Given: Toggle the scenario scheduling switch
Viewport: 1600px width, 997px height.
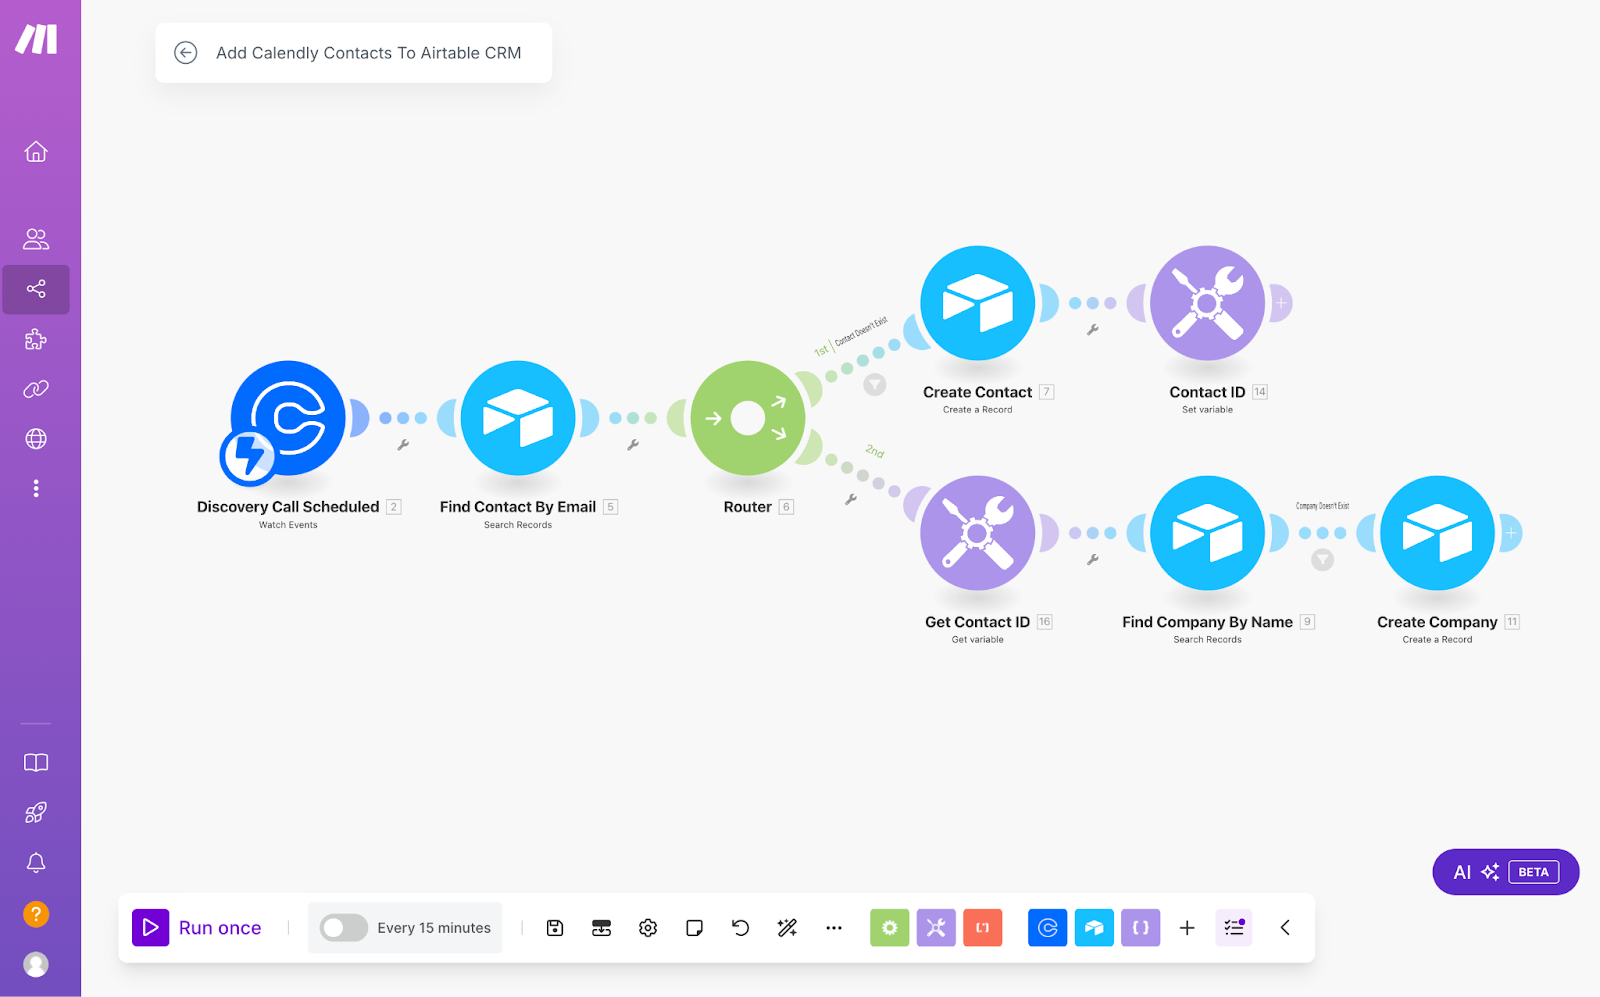Looking at the screenshot, I should tap(343, 928).
